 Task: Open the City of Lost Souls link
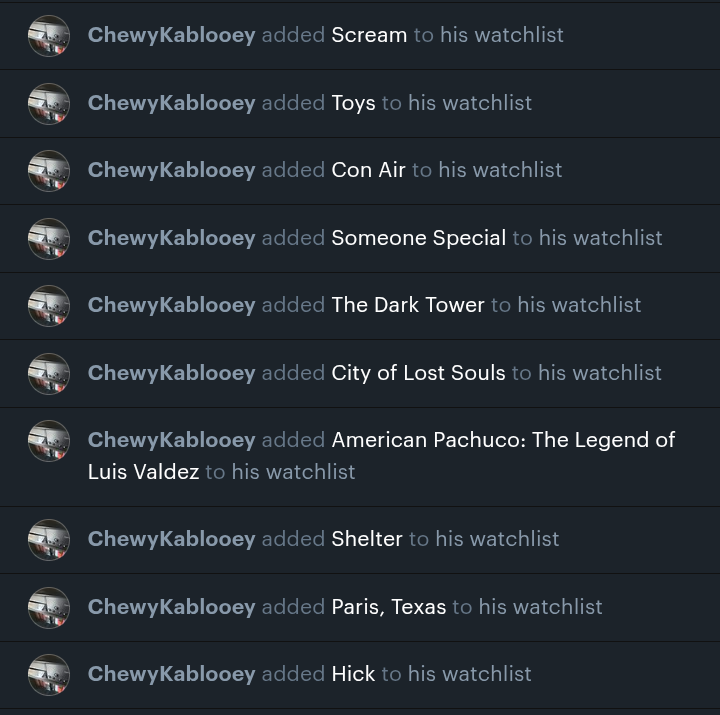(418, 373)
